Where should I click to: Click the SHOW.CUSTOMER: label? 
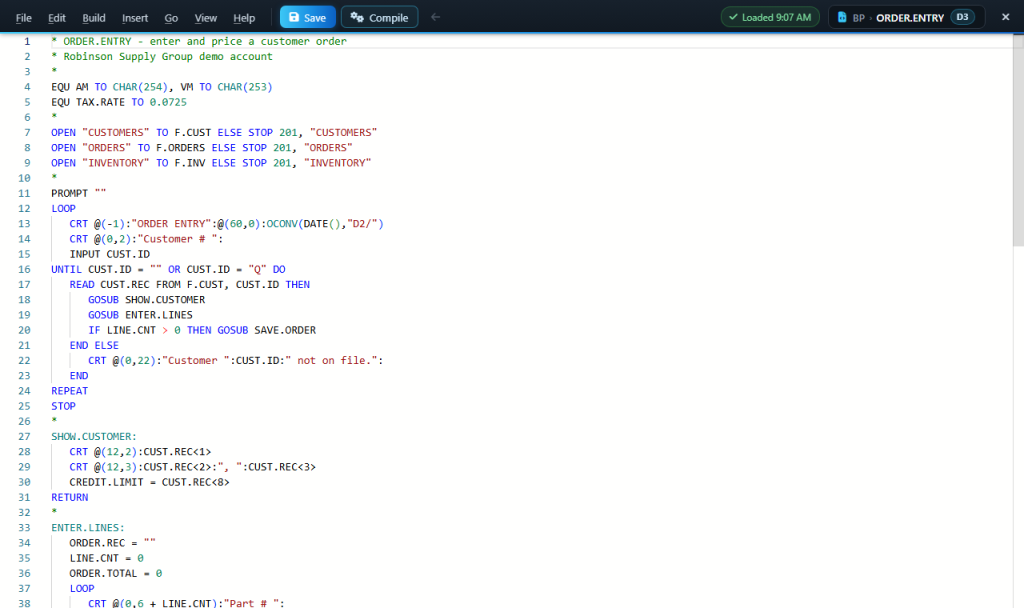pos(94,436)
